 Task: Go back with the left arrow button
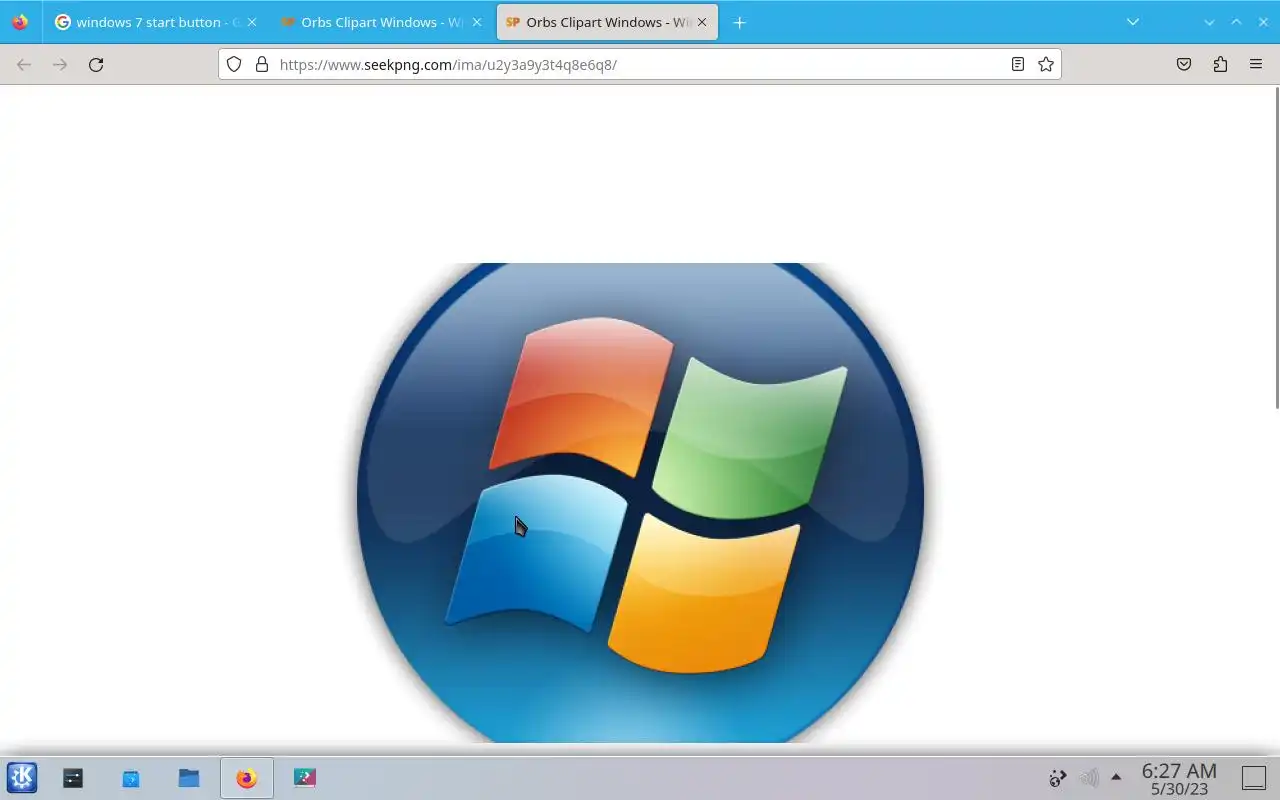[x=24, y=64]
